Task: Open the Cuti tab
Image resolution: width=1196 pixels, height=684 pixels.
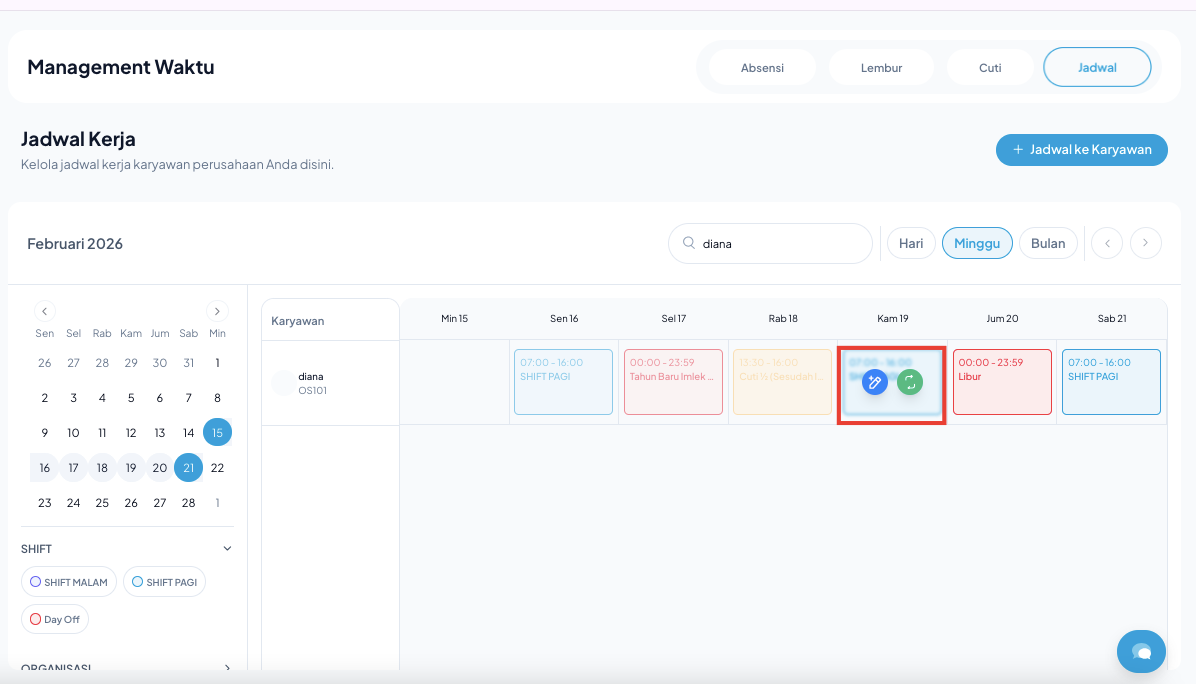Action: (x=989, y=68)
